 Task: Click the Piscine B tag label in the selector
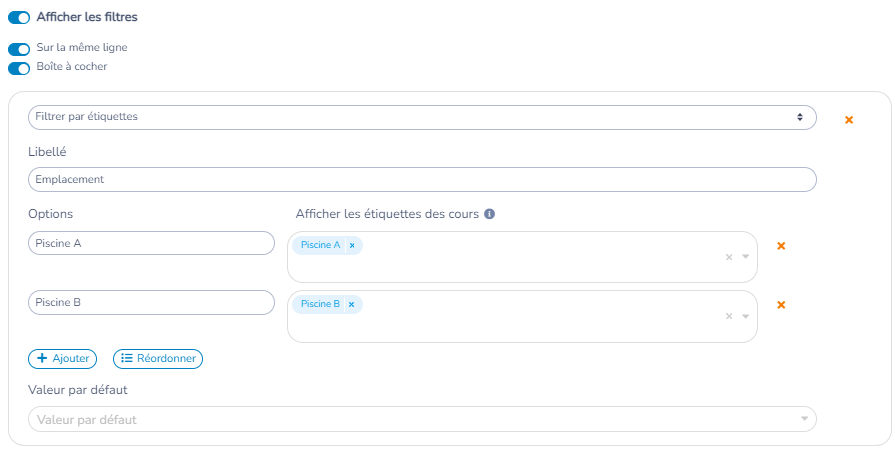[x=320, y=304]
